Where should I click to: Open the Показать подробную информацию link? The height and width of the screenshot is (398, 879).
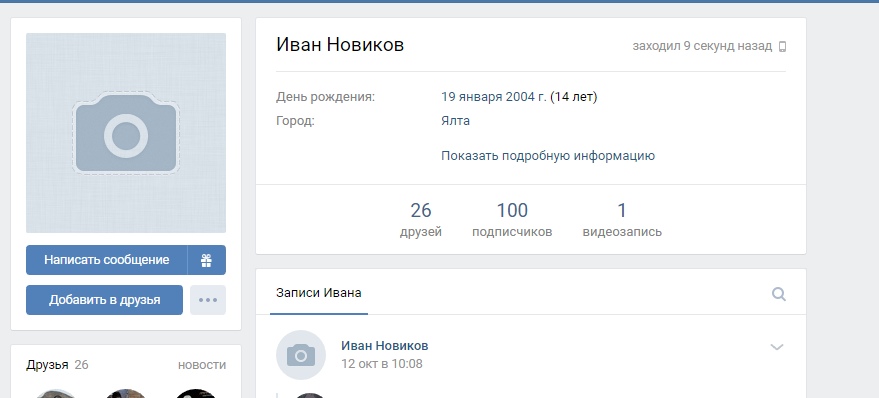[548, 155]
